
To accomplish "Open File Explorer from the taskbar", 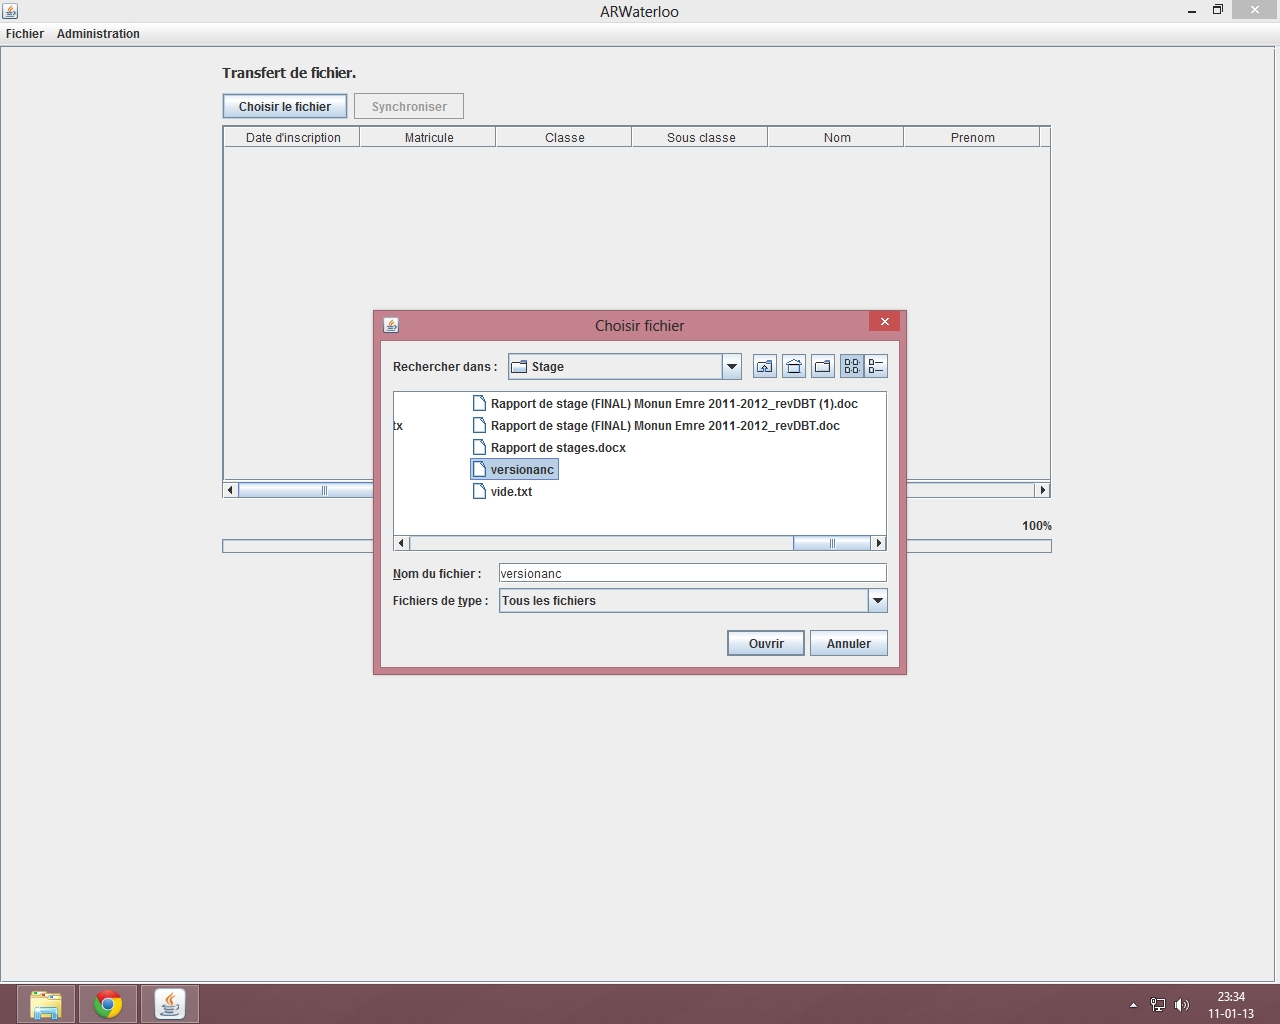I will click(x=46, y=1004).
